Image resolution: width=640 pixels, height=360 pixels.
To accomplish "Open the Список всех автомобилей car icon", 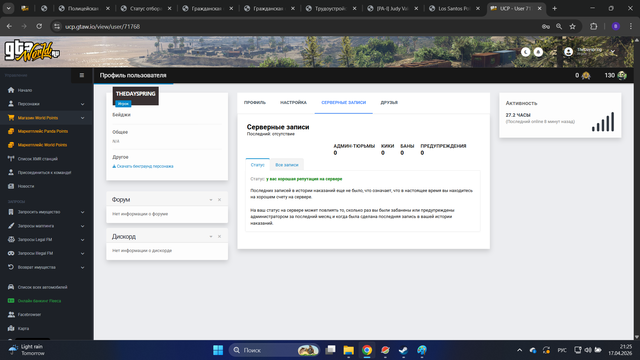I will 11,287.
